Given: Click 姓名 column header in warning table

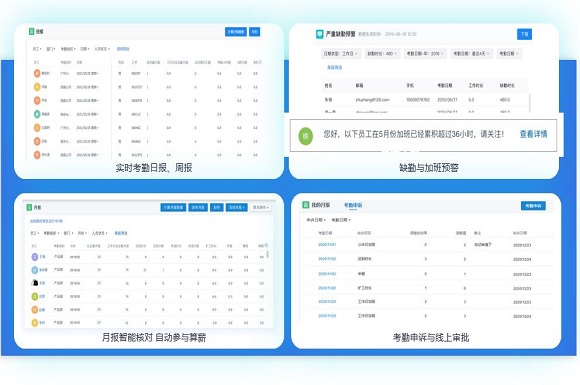Looking at the screenshot, I should click(328, 85).
